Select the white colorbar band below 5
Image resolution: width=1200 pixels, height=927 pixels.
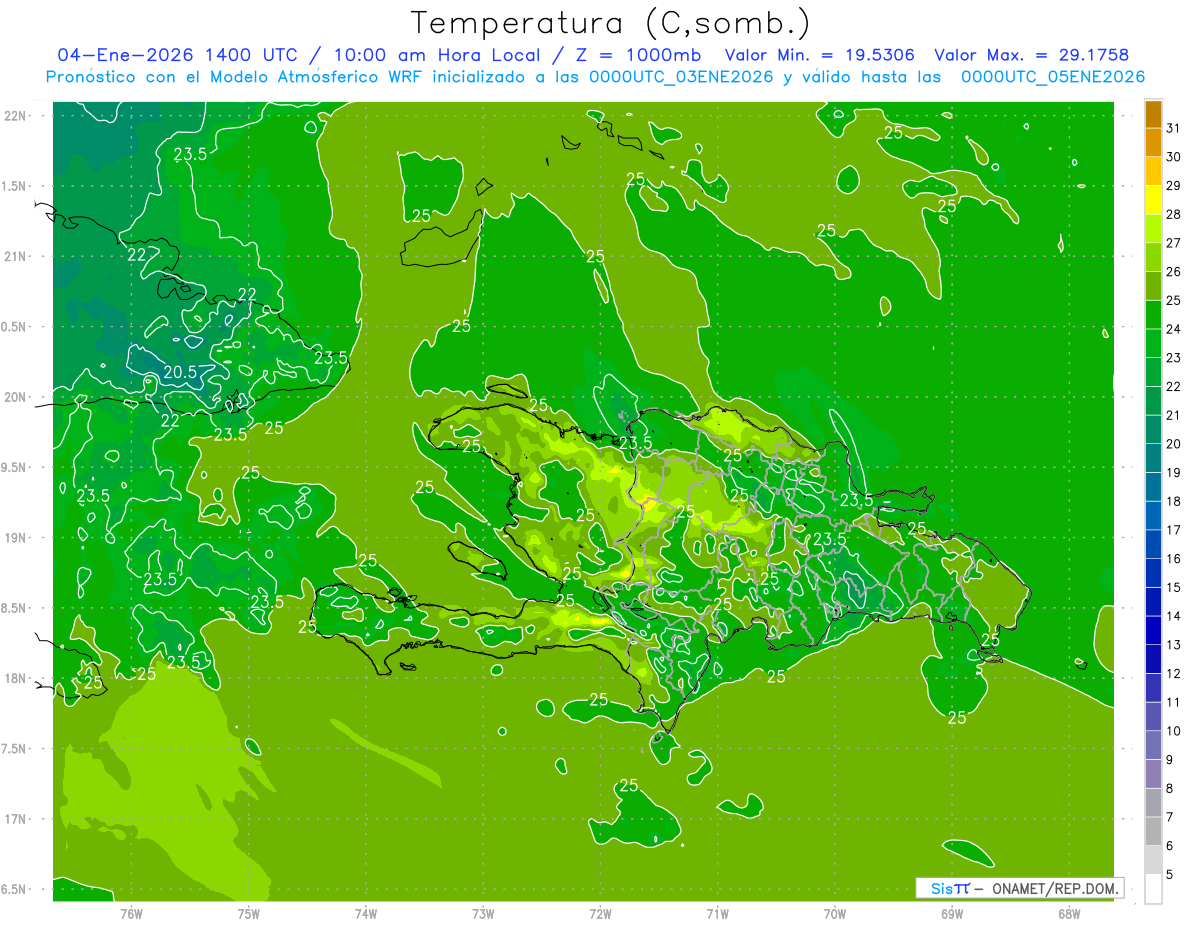coord(1153,889)
